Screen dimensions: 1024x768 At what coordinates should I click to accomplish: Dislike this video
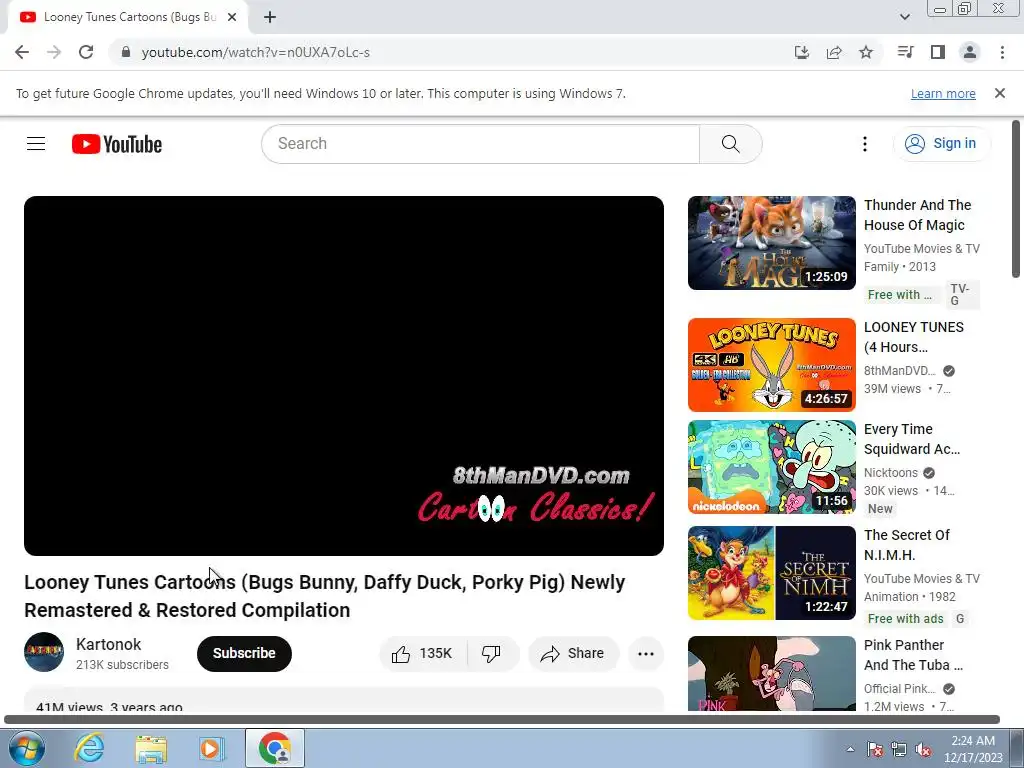[x=491, y=653]
